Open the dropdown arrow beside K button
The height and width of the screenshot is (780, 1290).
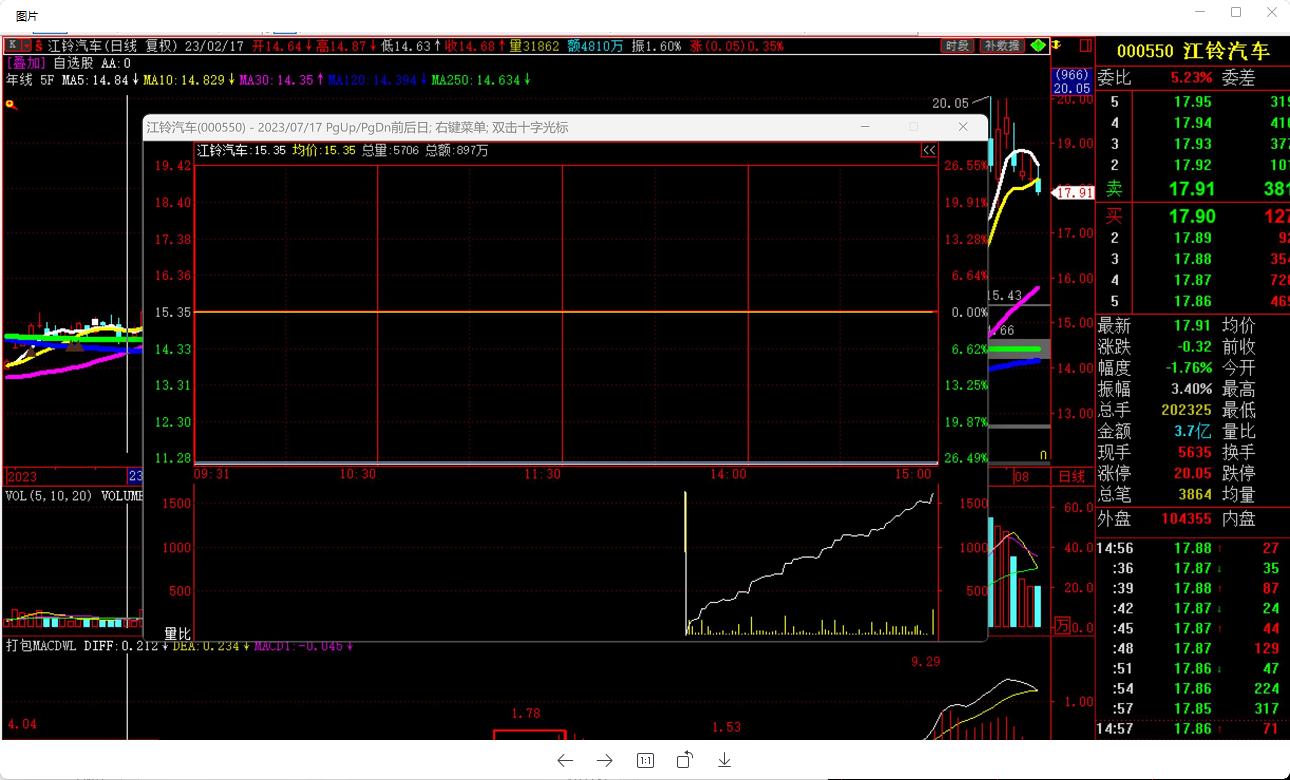click(x=26, y=46)
